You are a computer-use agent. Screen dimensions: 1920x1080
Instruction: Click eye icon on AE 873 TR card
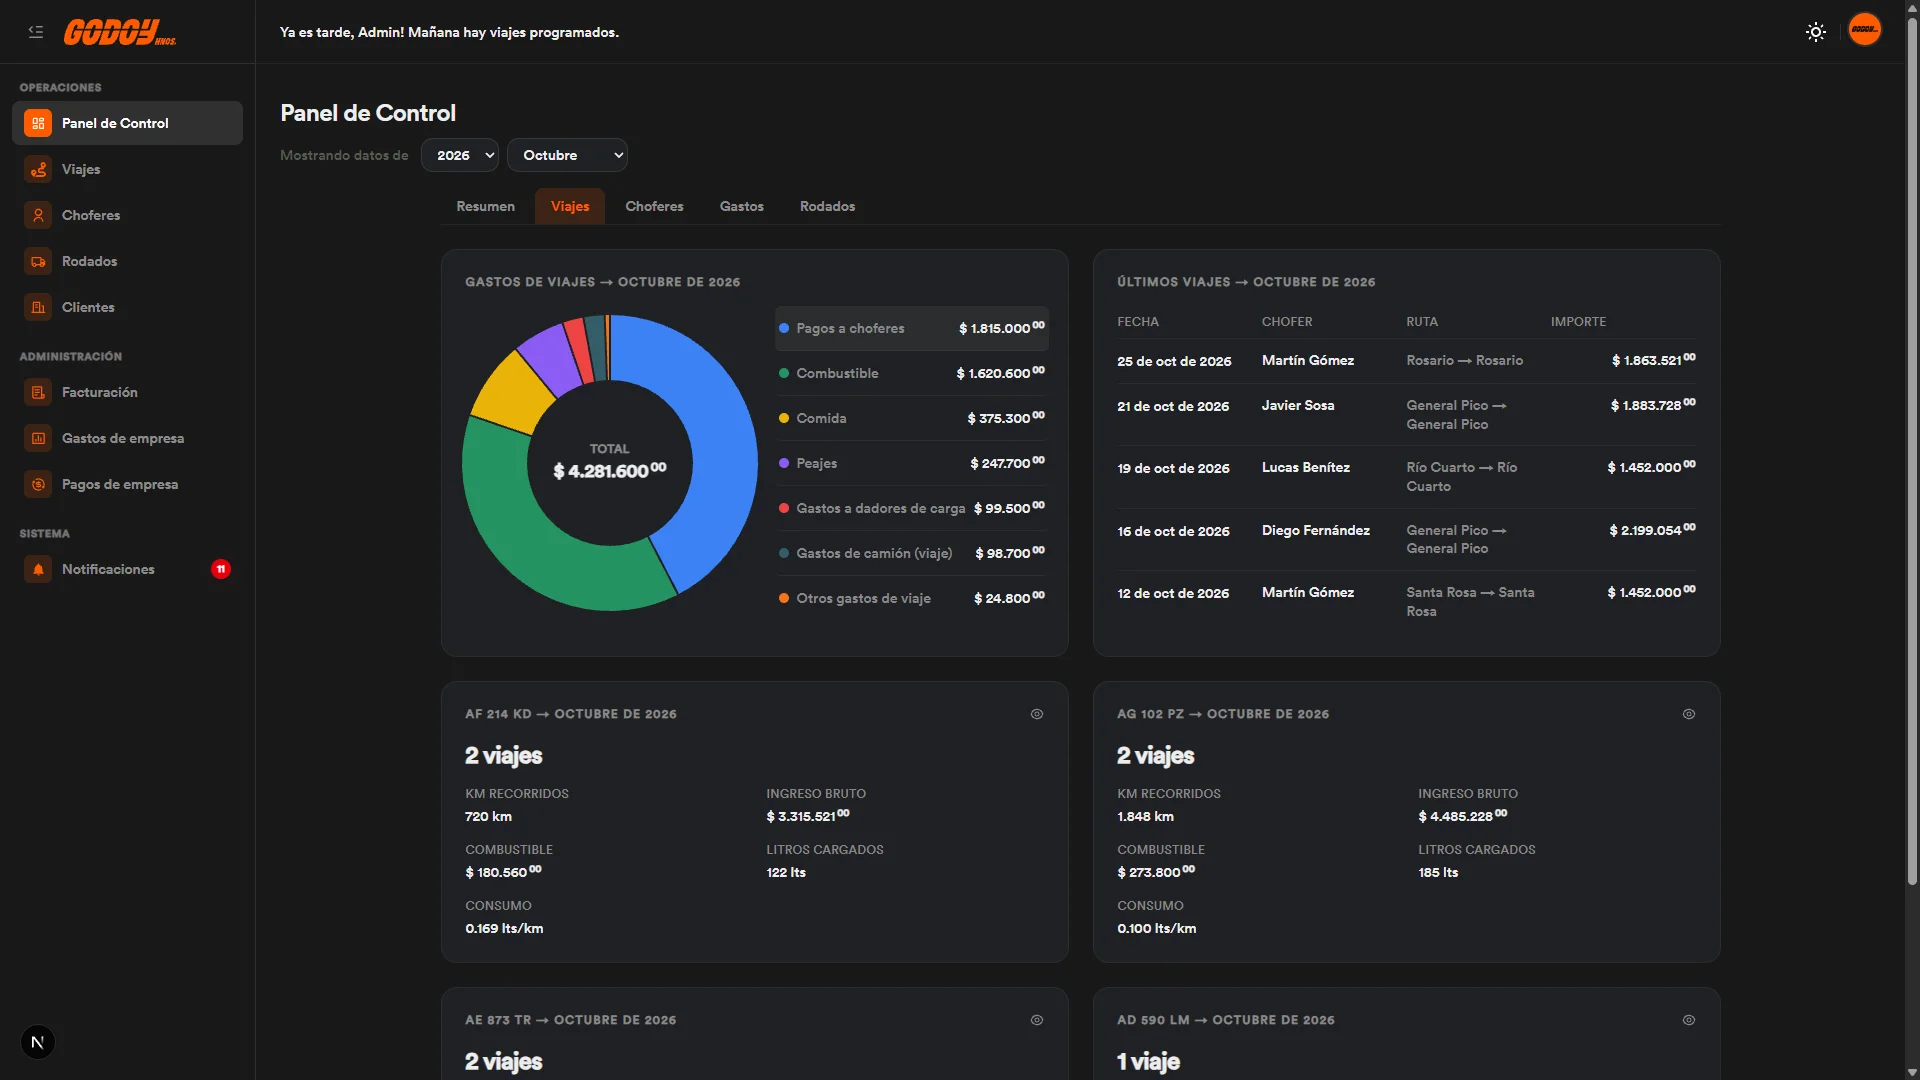[x=1037, y=1020]
